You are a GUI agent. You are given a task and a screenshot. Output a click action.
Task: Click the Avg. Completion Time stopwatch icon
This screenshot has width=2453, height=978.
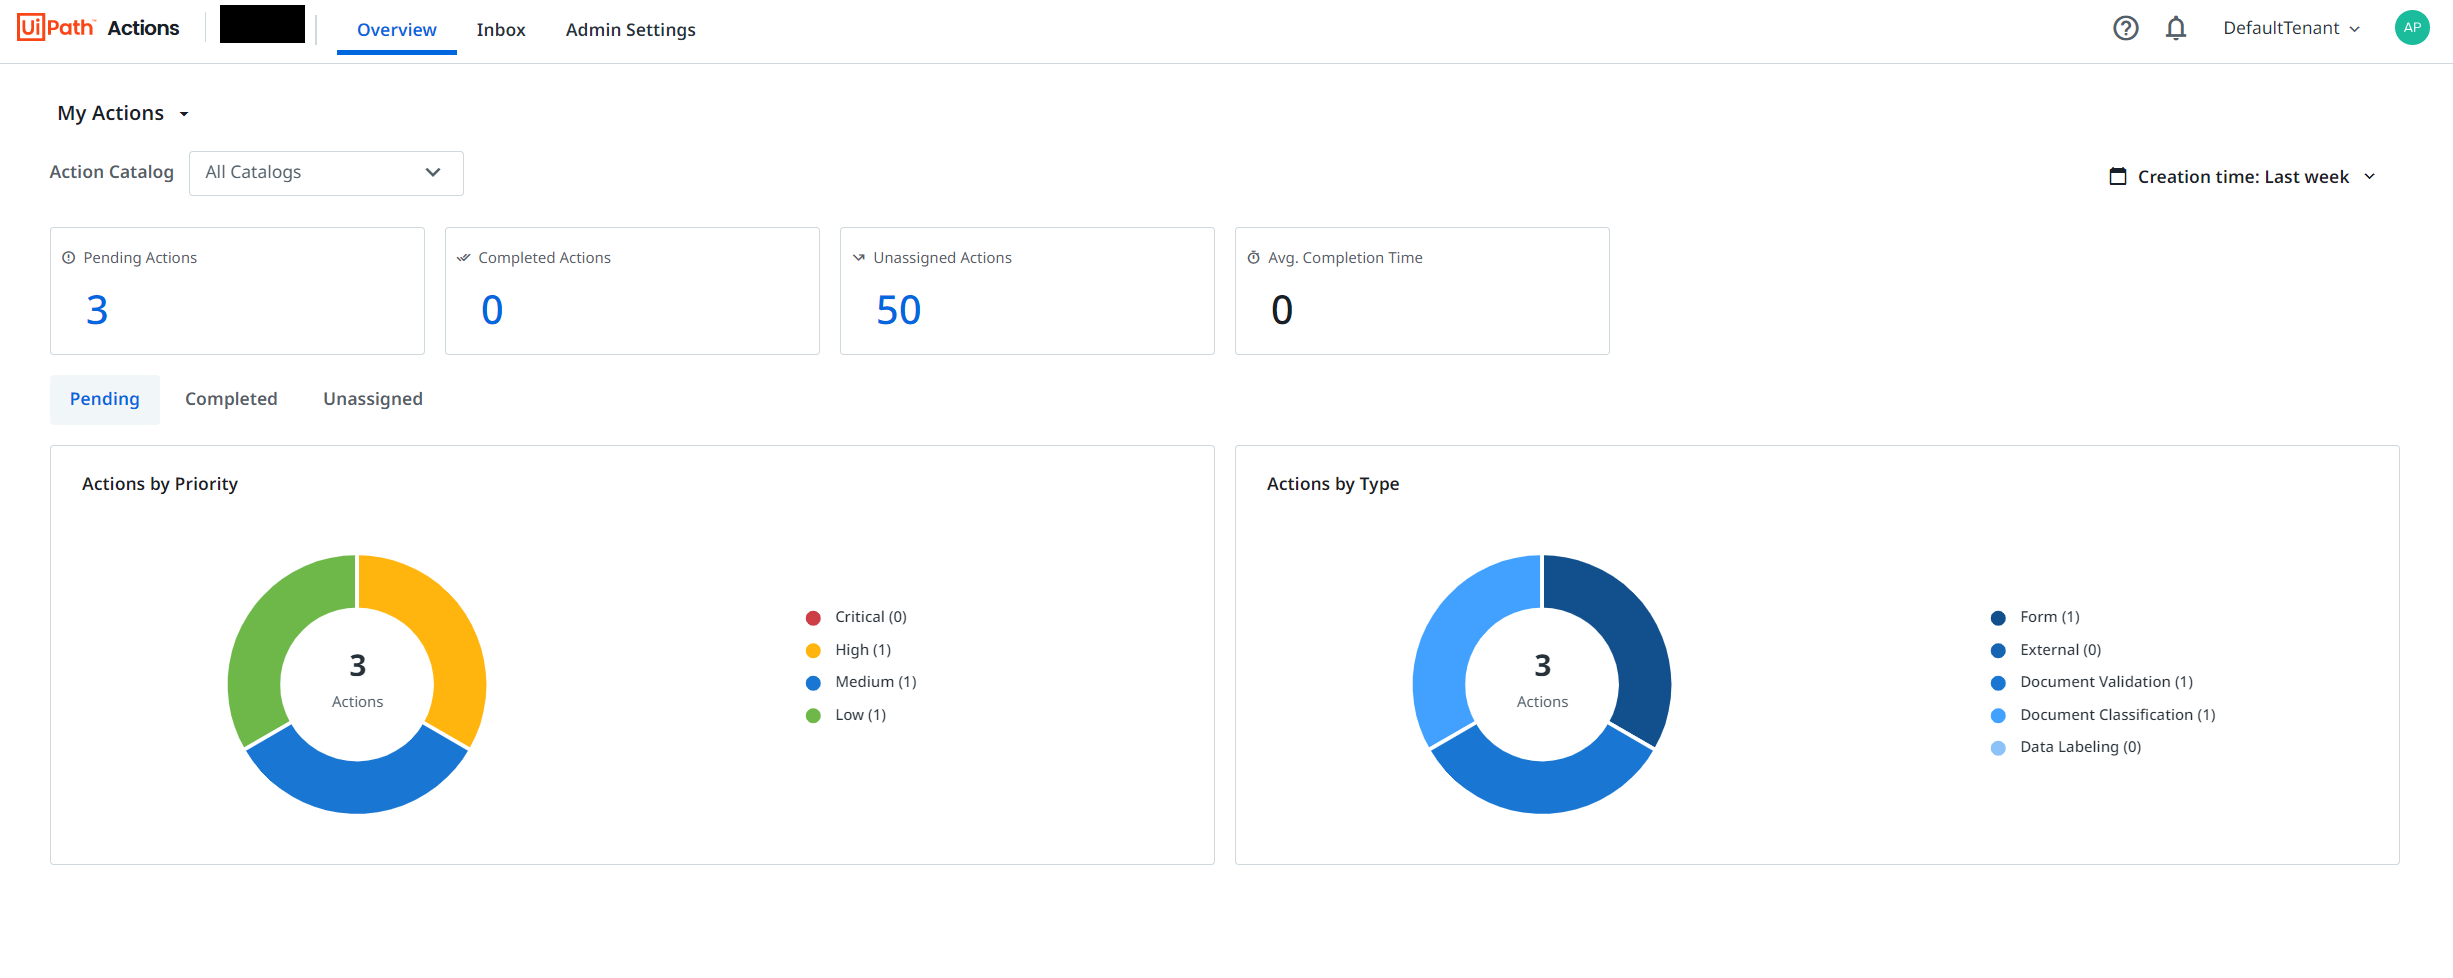(x=1253, y=258)
